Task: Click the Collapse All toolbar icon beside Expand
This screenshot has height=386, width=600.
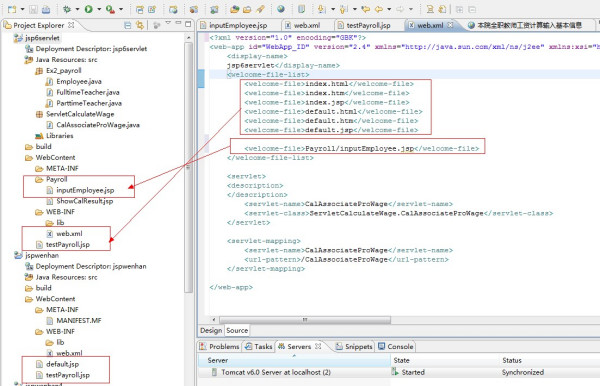Action: [x=472, y=9]
